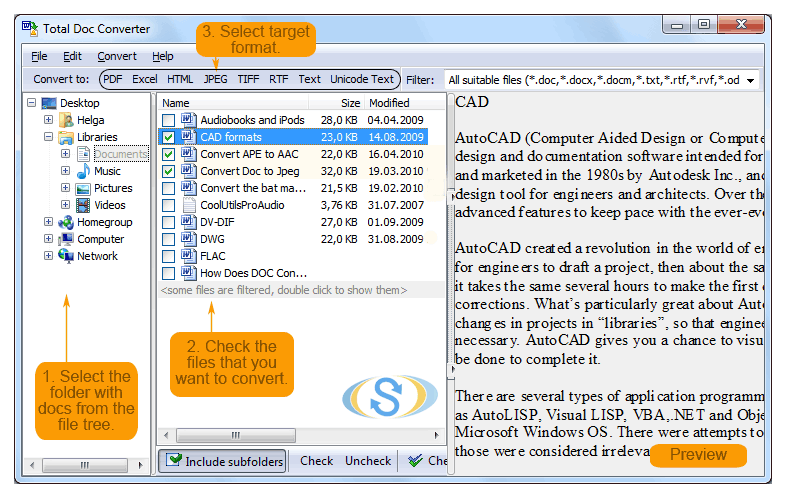Screen dimensions: 786x498
Task: Choose TIFF as target format
Action: pyautogui.click(x=248, y=79)
